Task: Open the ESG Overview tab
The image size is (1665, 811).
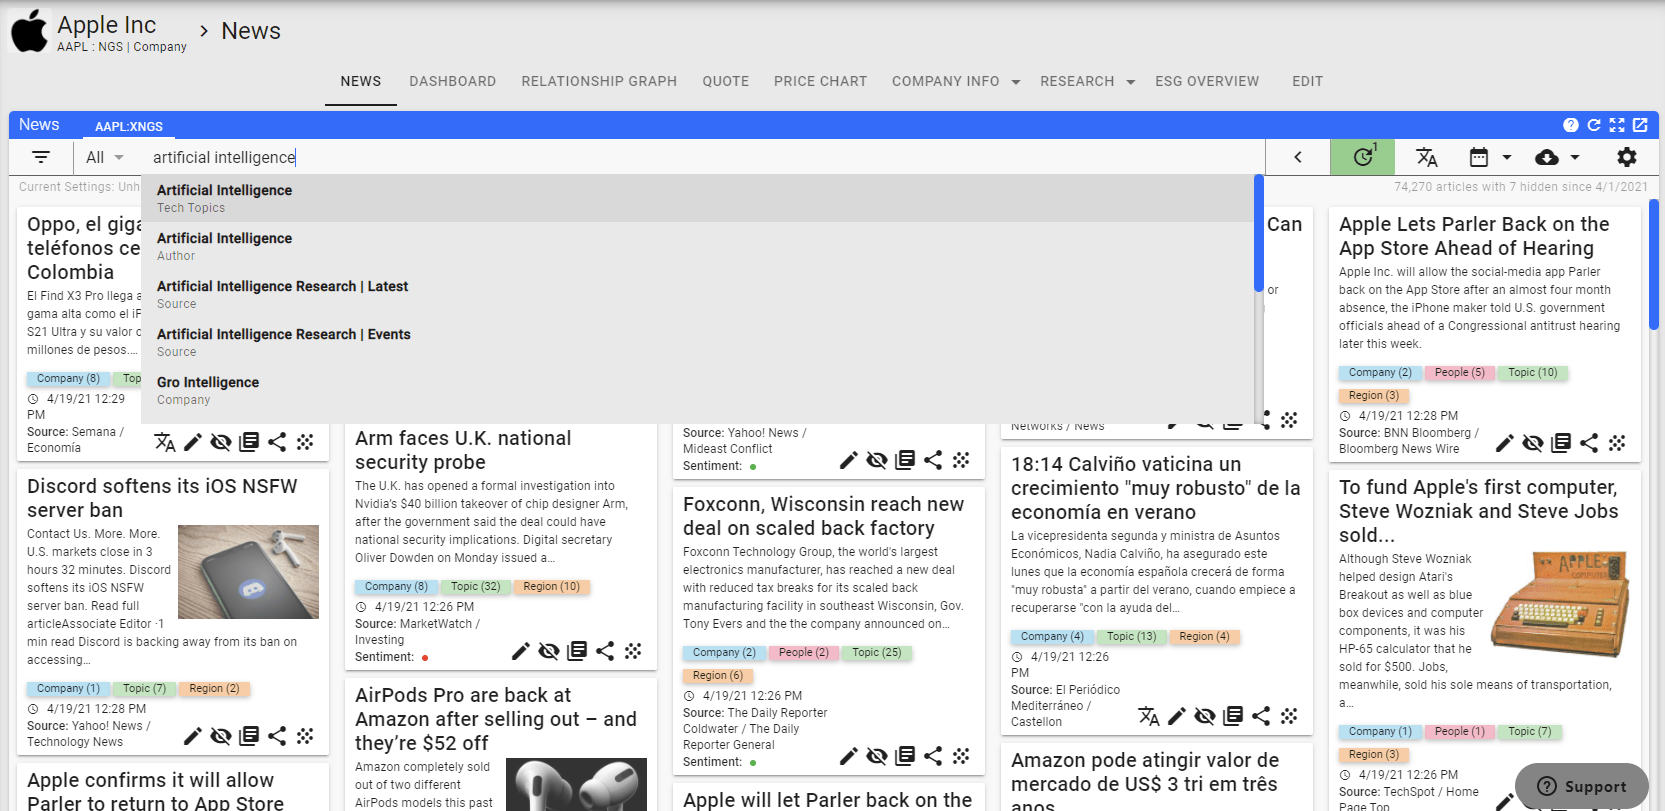Action: coord(1207,81)
